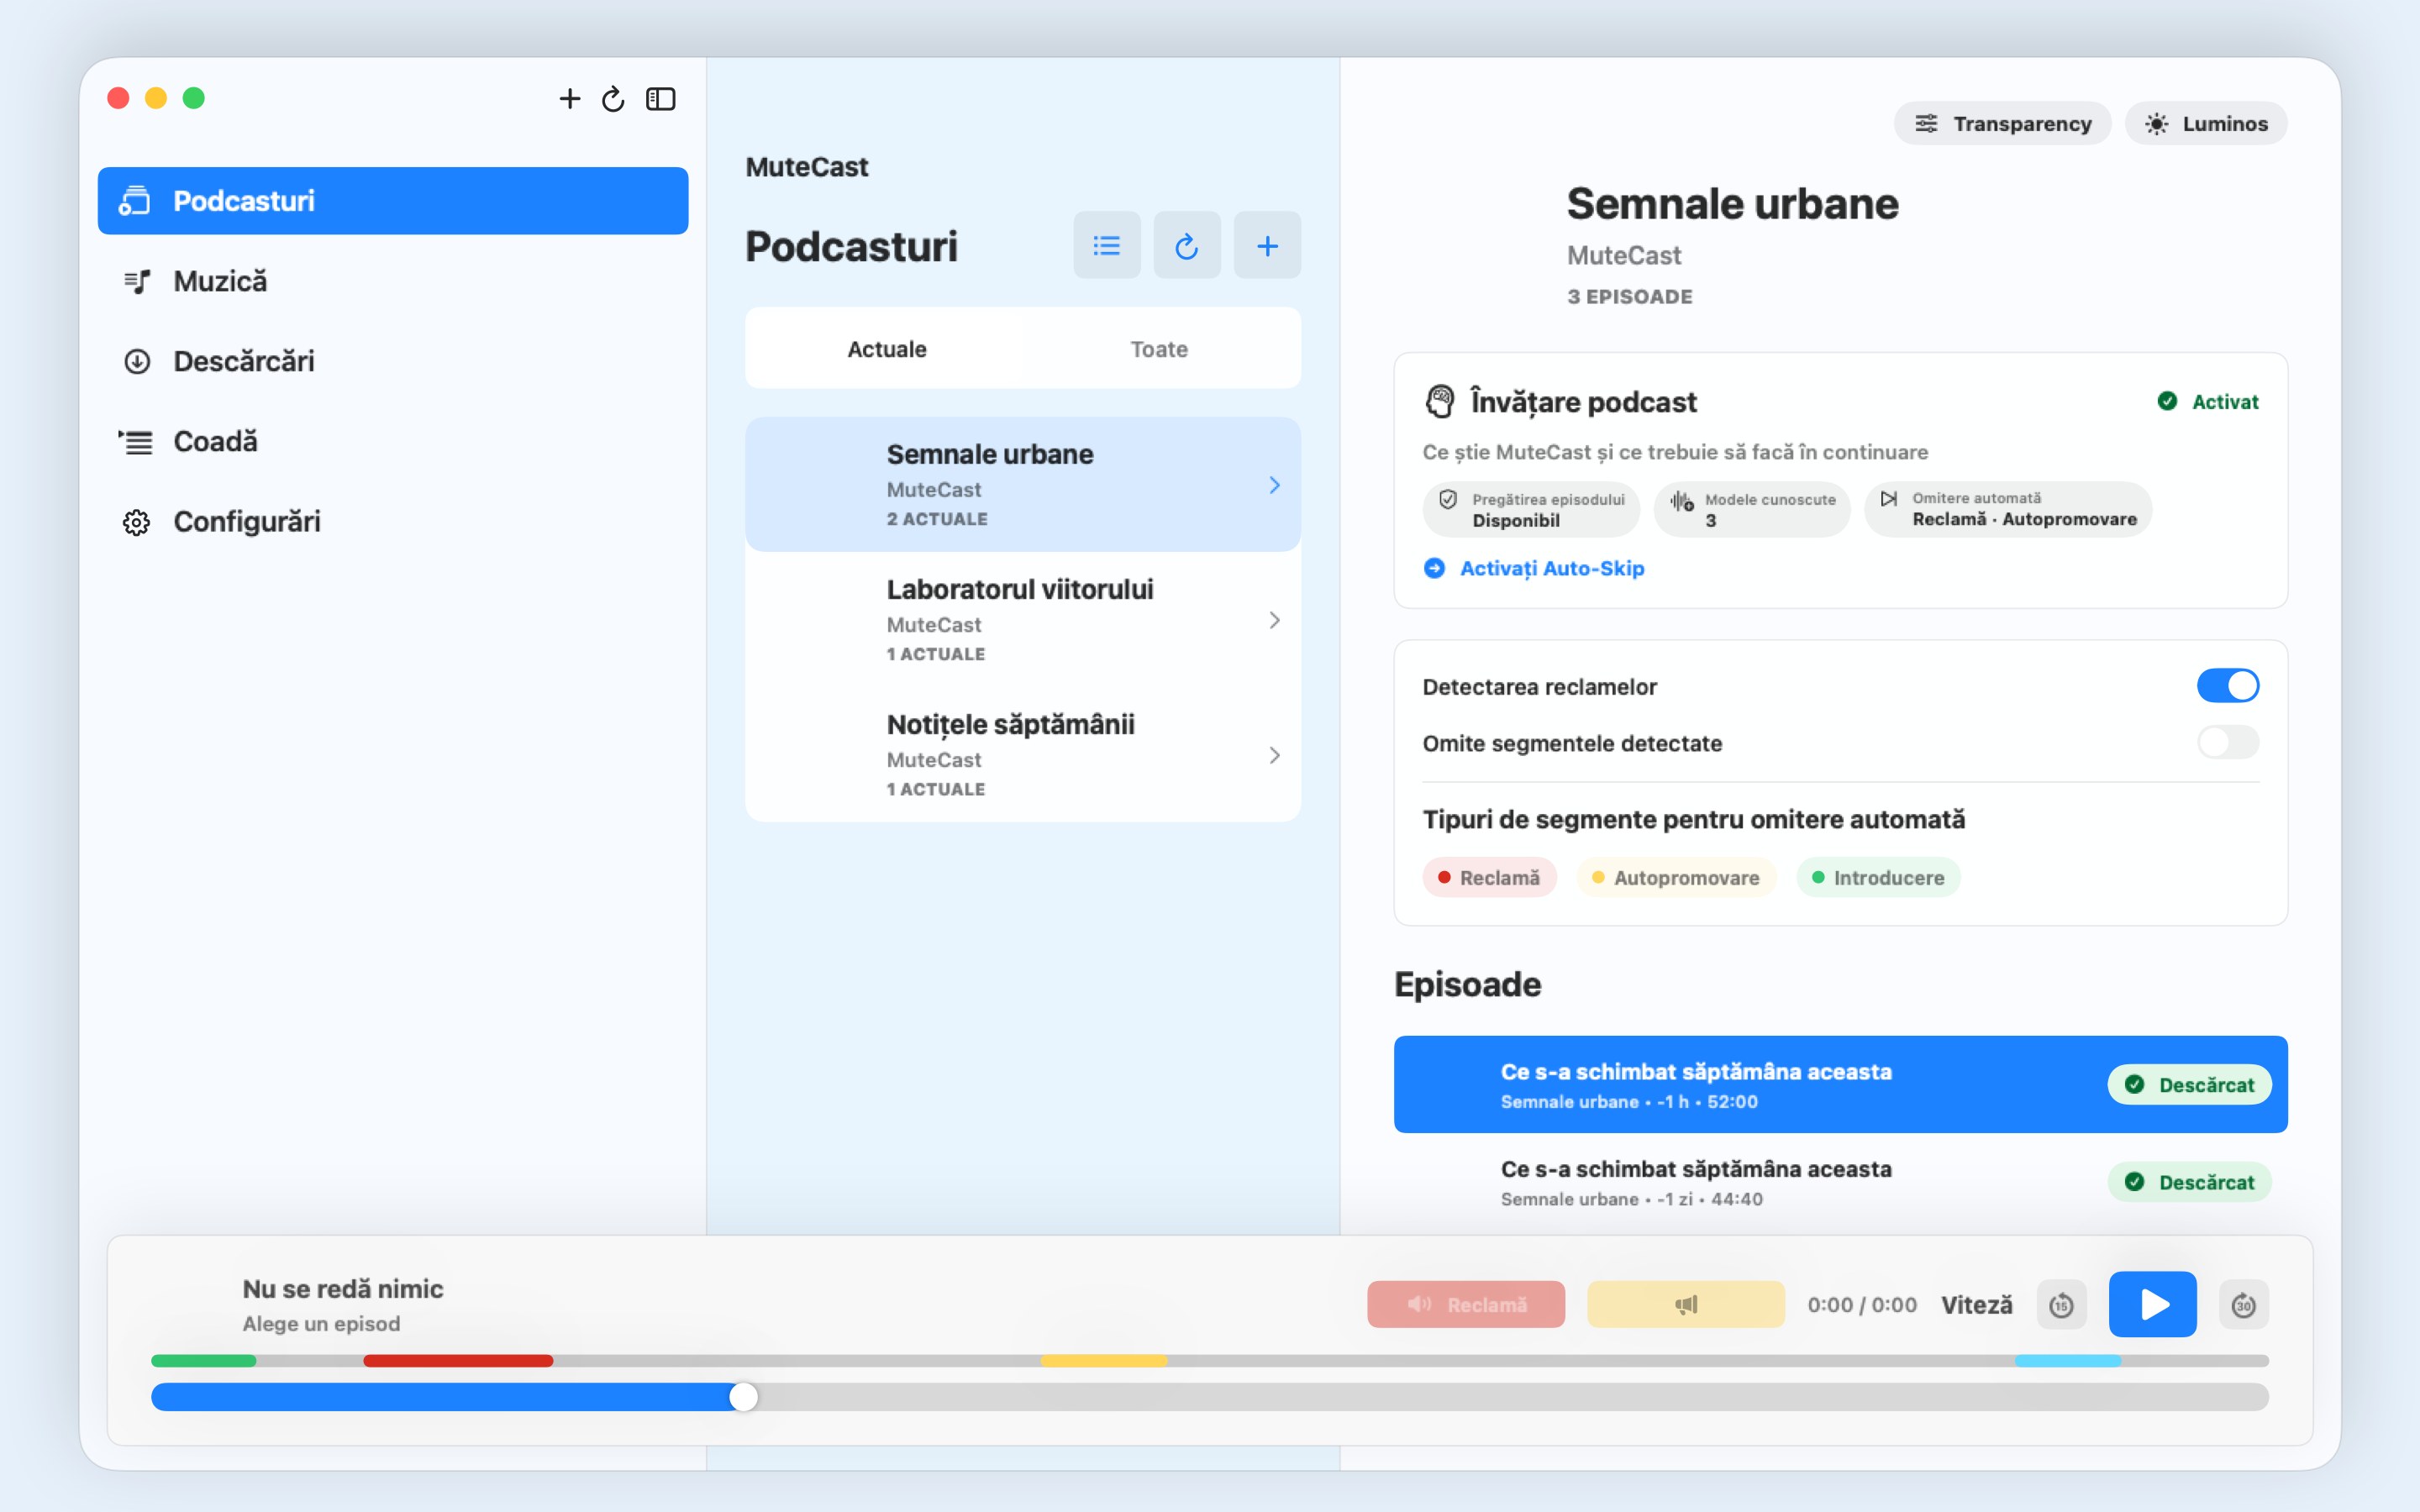Click the Omitere automată skip icon chip
The height and width of the screenshot is (1512, 2420).
coord(2007,509)
